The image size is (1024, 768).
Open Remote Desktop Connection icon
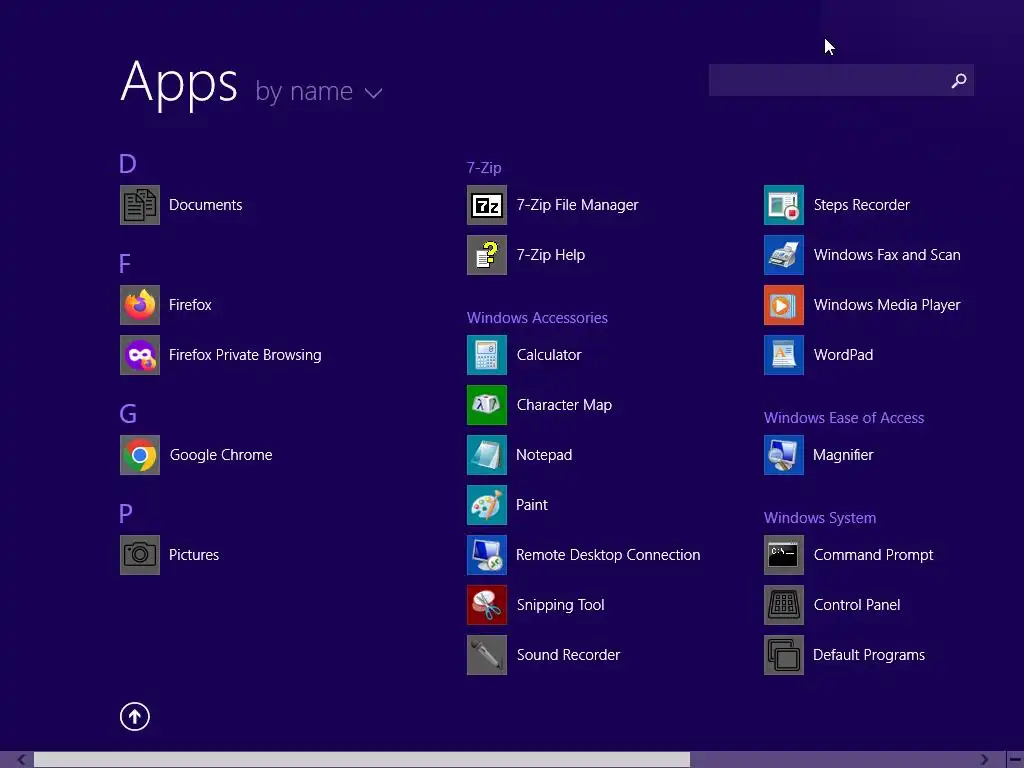point(487,555)
